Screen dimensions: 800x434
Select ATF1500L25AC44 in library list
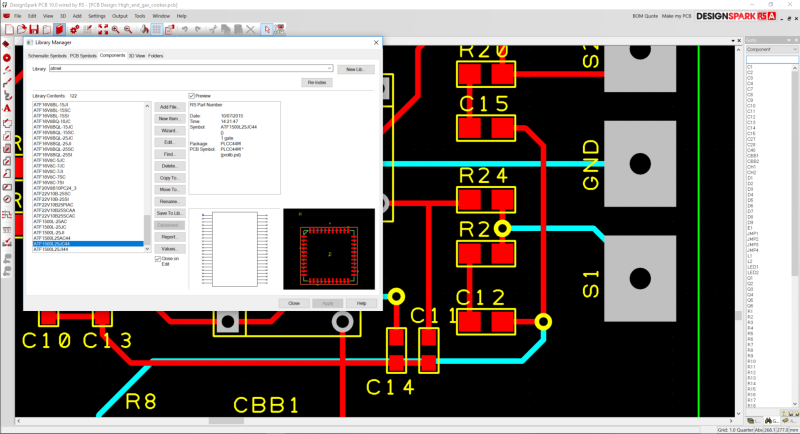coord(52,238)
